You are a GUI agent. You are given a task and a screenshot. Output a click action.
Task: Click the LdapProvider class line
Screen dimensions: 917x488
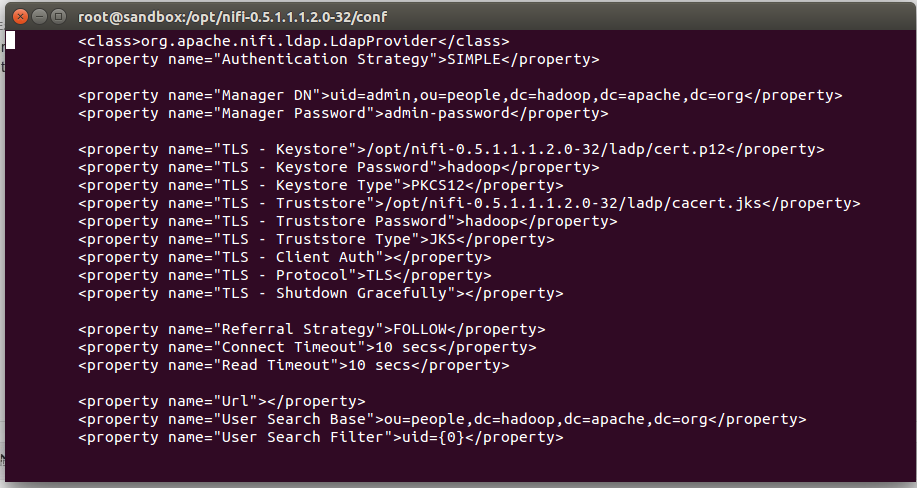(x=293, y=42)
